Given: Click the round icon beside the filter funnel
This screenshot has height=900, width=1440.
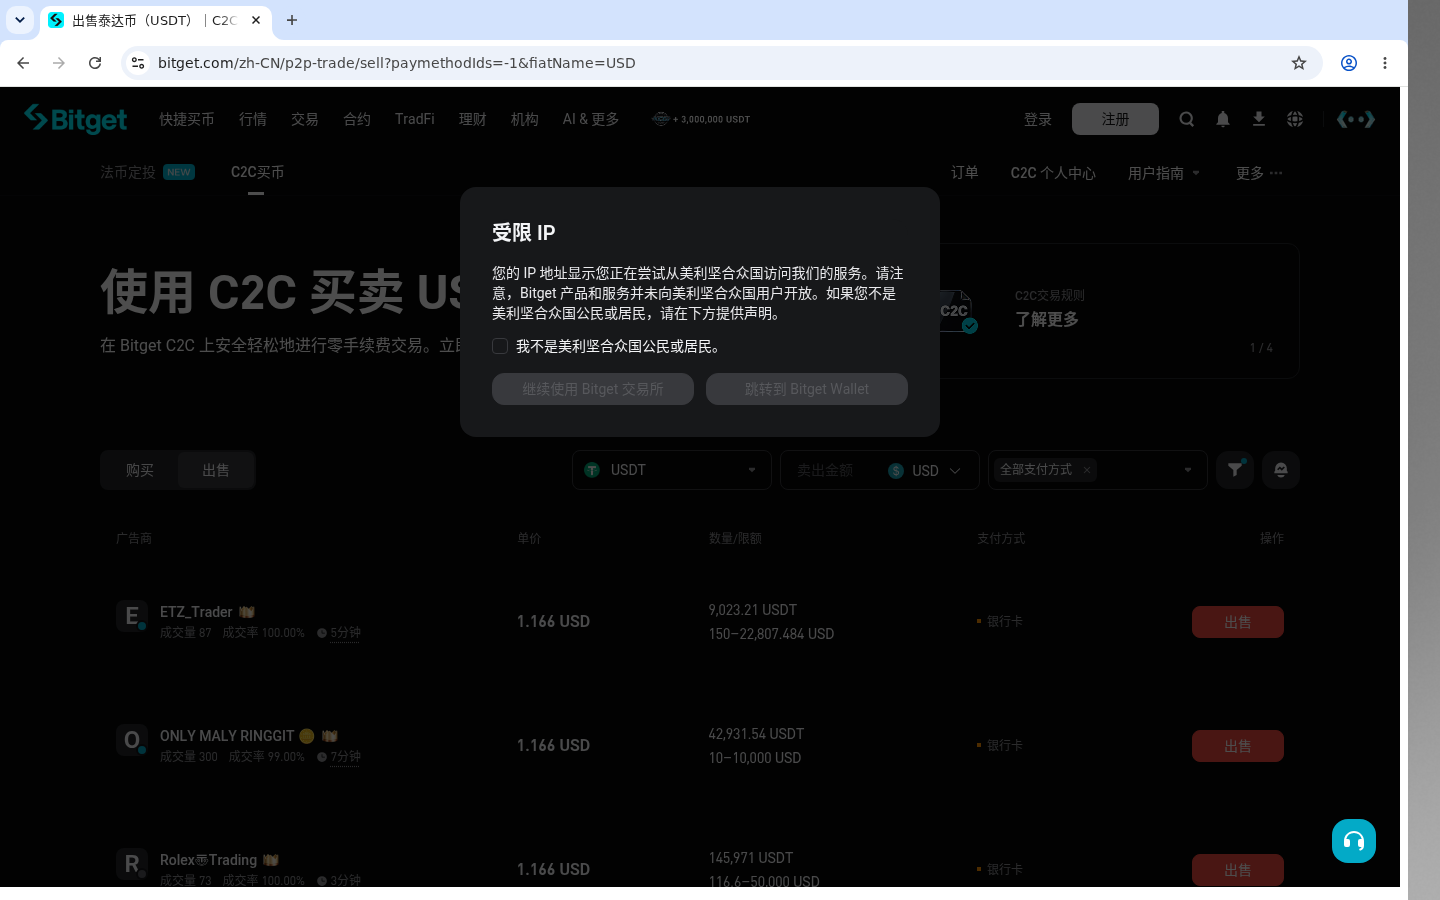Looking at the screenshot, I should [1281, 470].
